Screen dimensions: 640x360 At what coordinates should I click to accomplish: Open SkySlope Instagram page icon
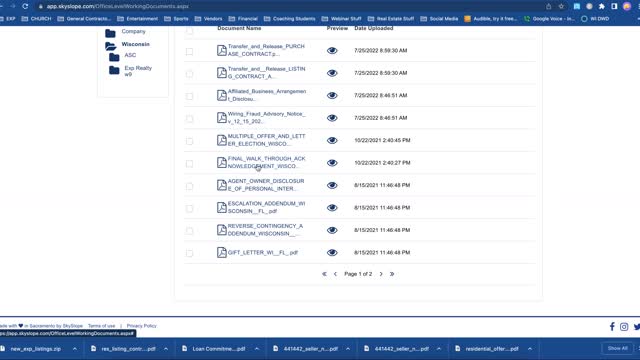click(624, 327)
